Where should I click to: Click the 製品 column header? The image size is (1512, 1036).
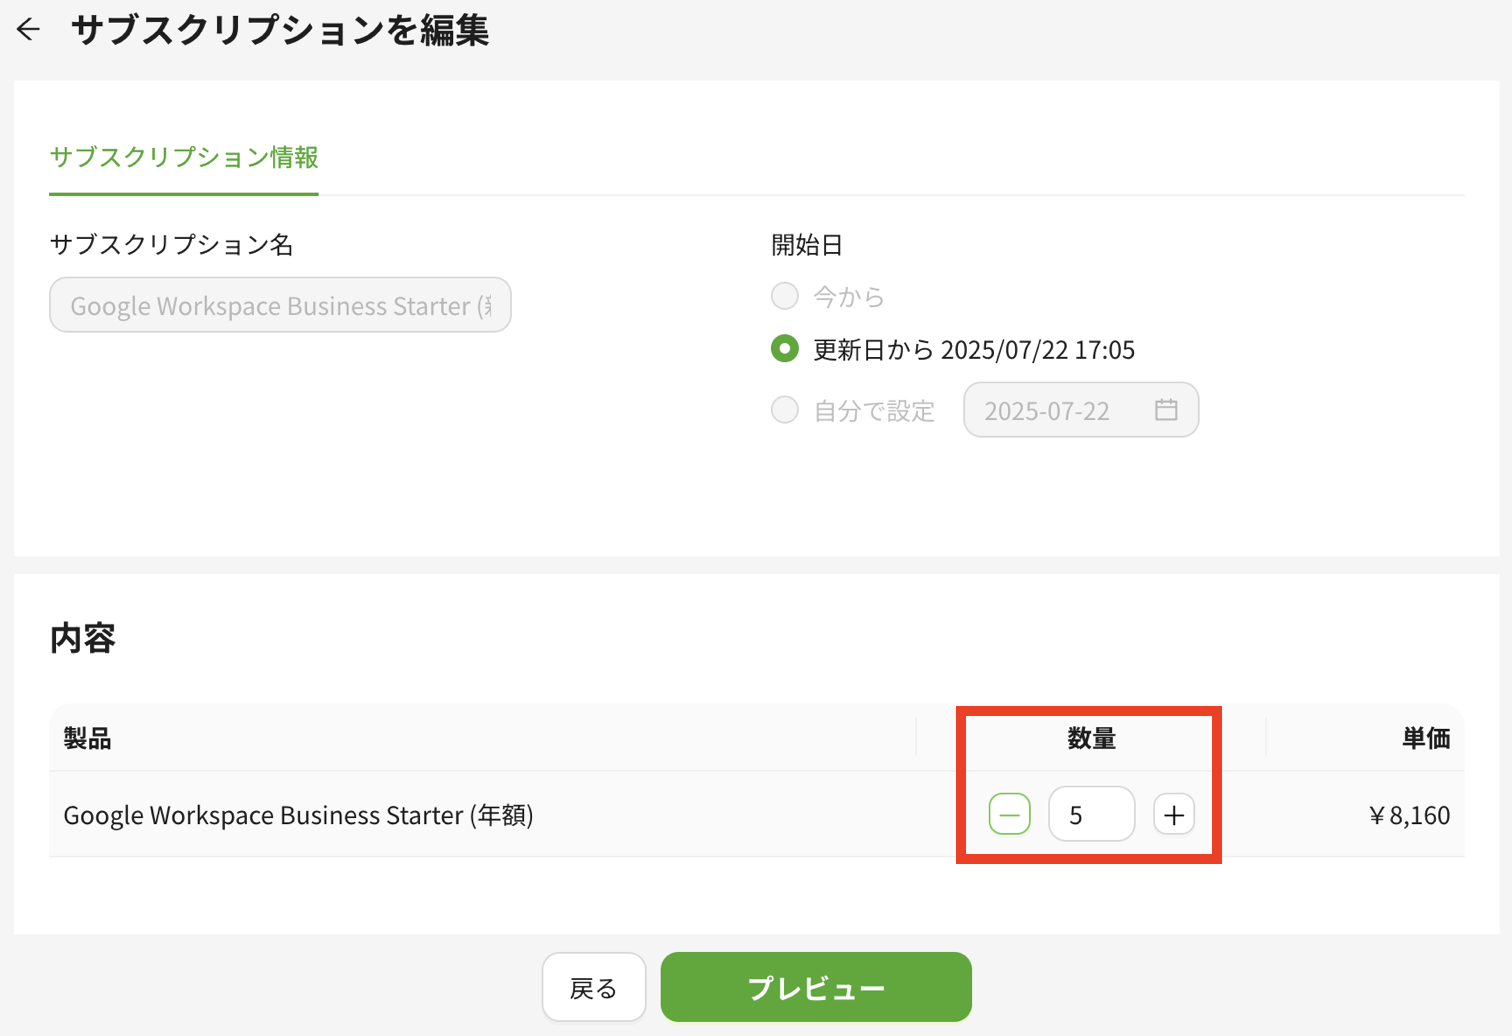87,739
